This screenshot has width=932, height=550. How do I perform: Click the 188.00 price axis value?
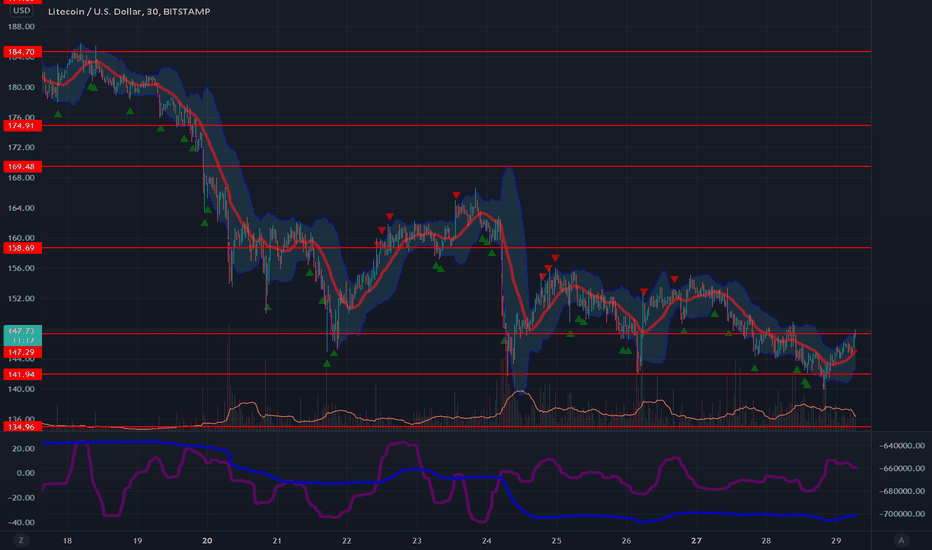[x=21, y=27]
